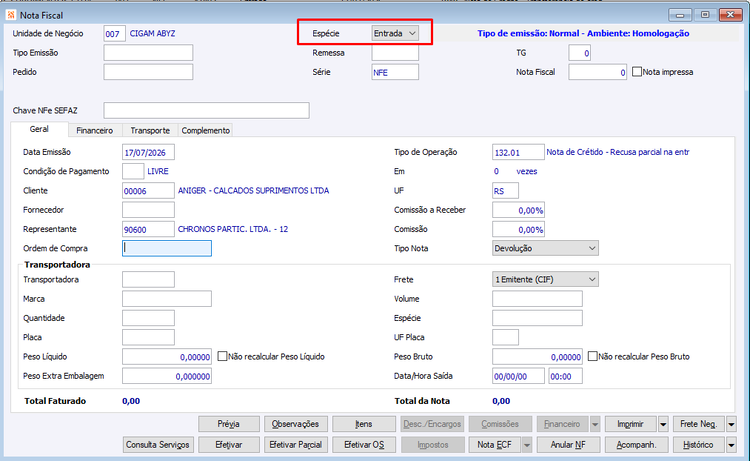Click the Observações button

pos(296,424)
